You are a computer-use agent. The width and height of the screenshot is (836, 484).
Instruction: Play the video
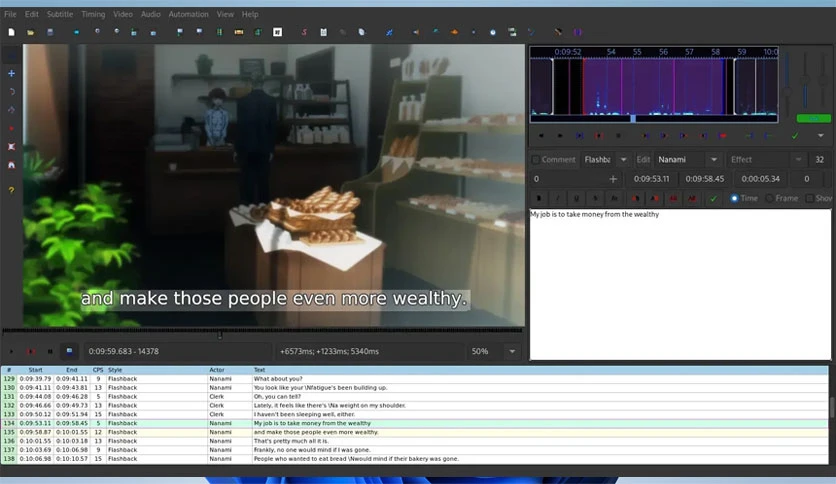pyautogui.click(x=11, y=351)
